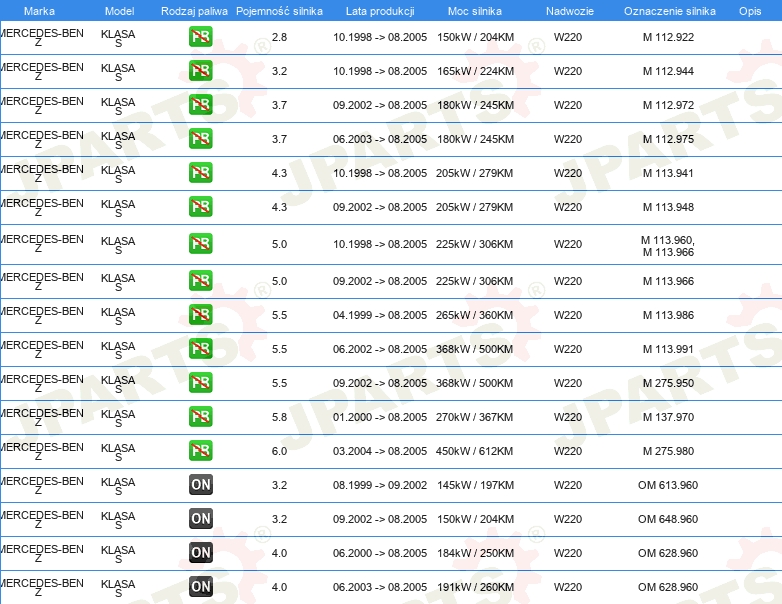Click the Marka column header
782x604 pixels.
[39, 11]
